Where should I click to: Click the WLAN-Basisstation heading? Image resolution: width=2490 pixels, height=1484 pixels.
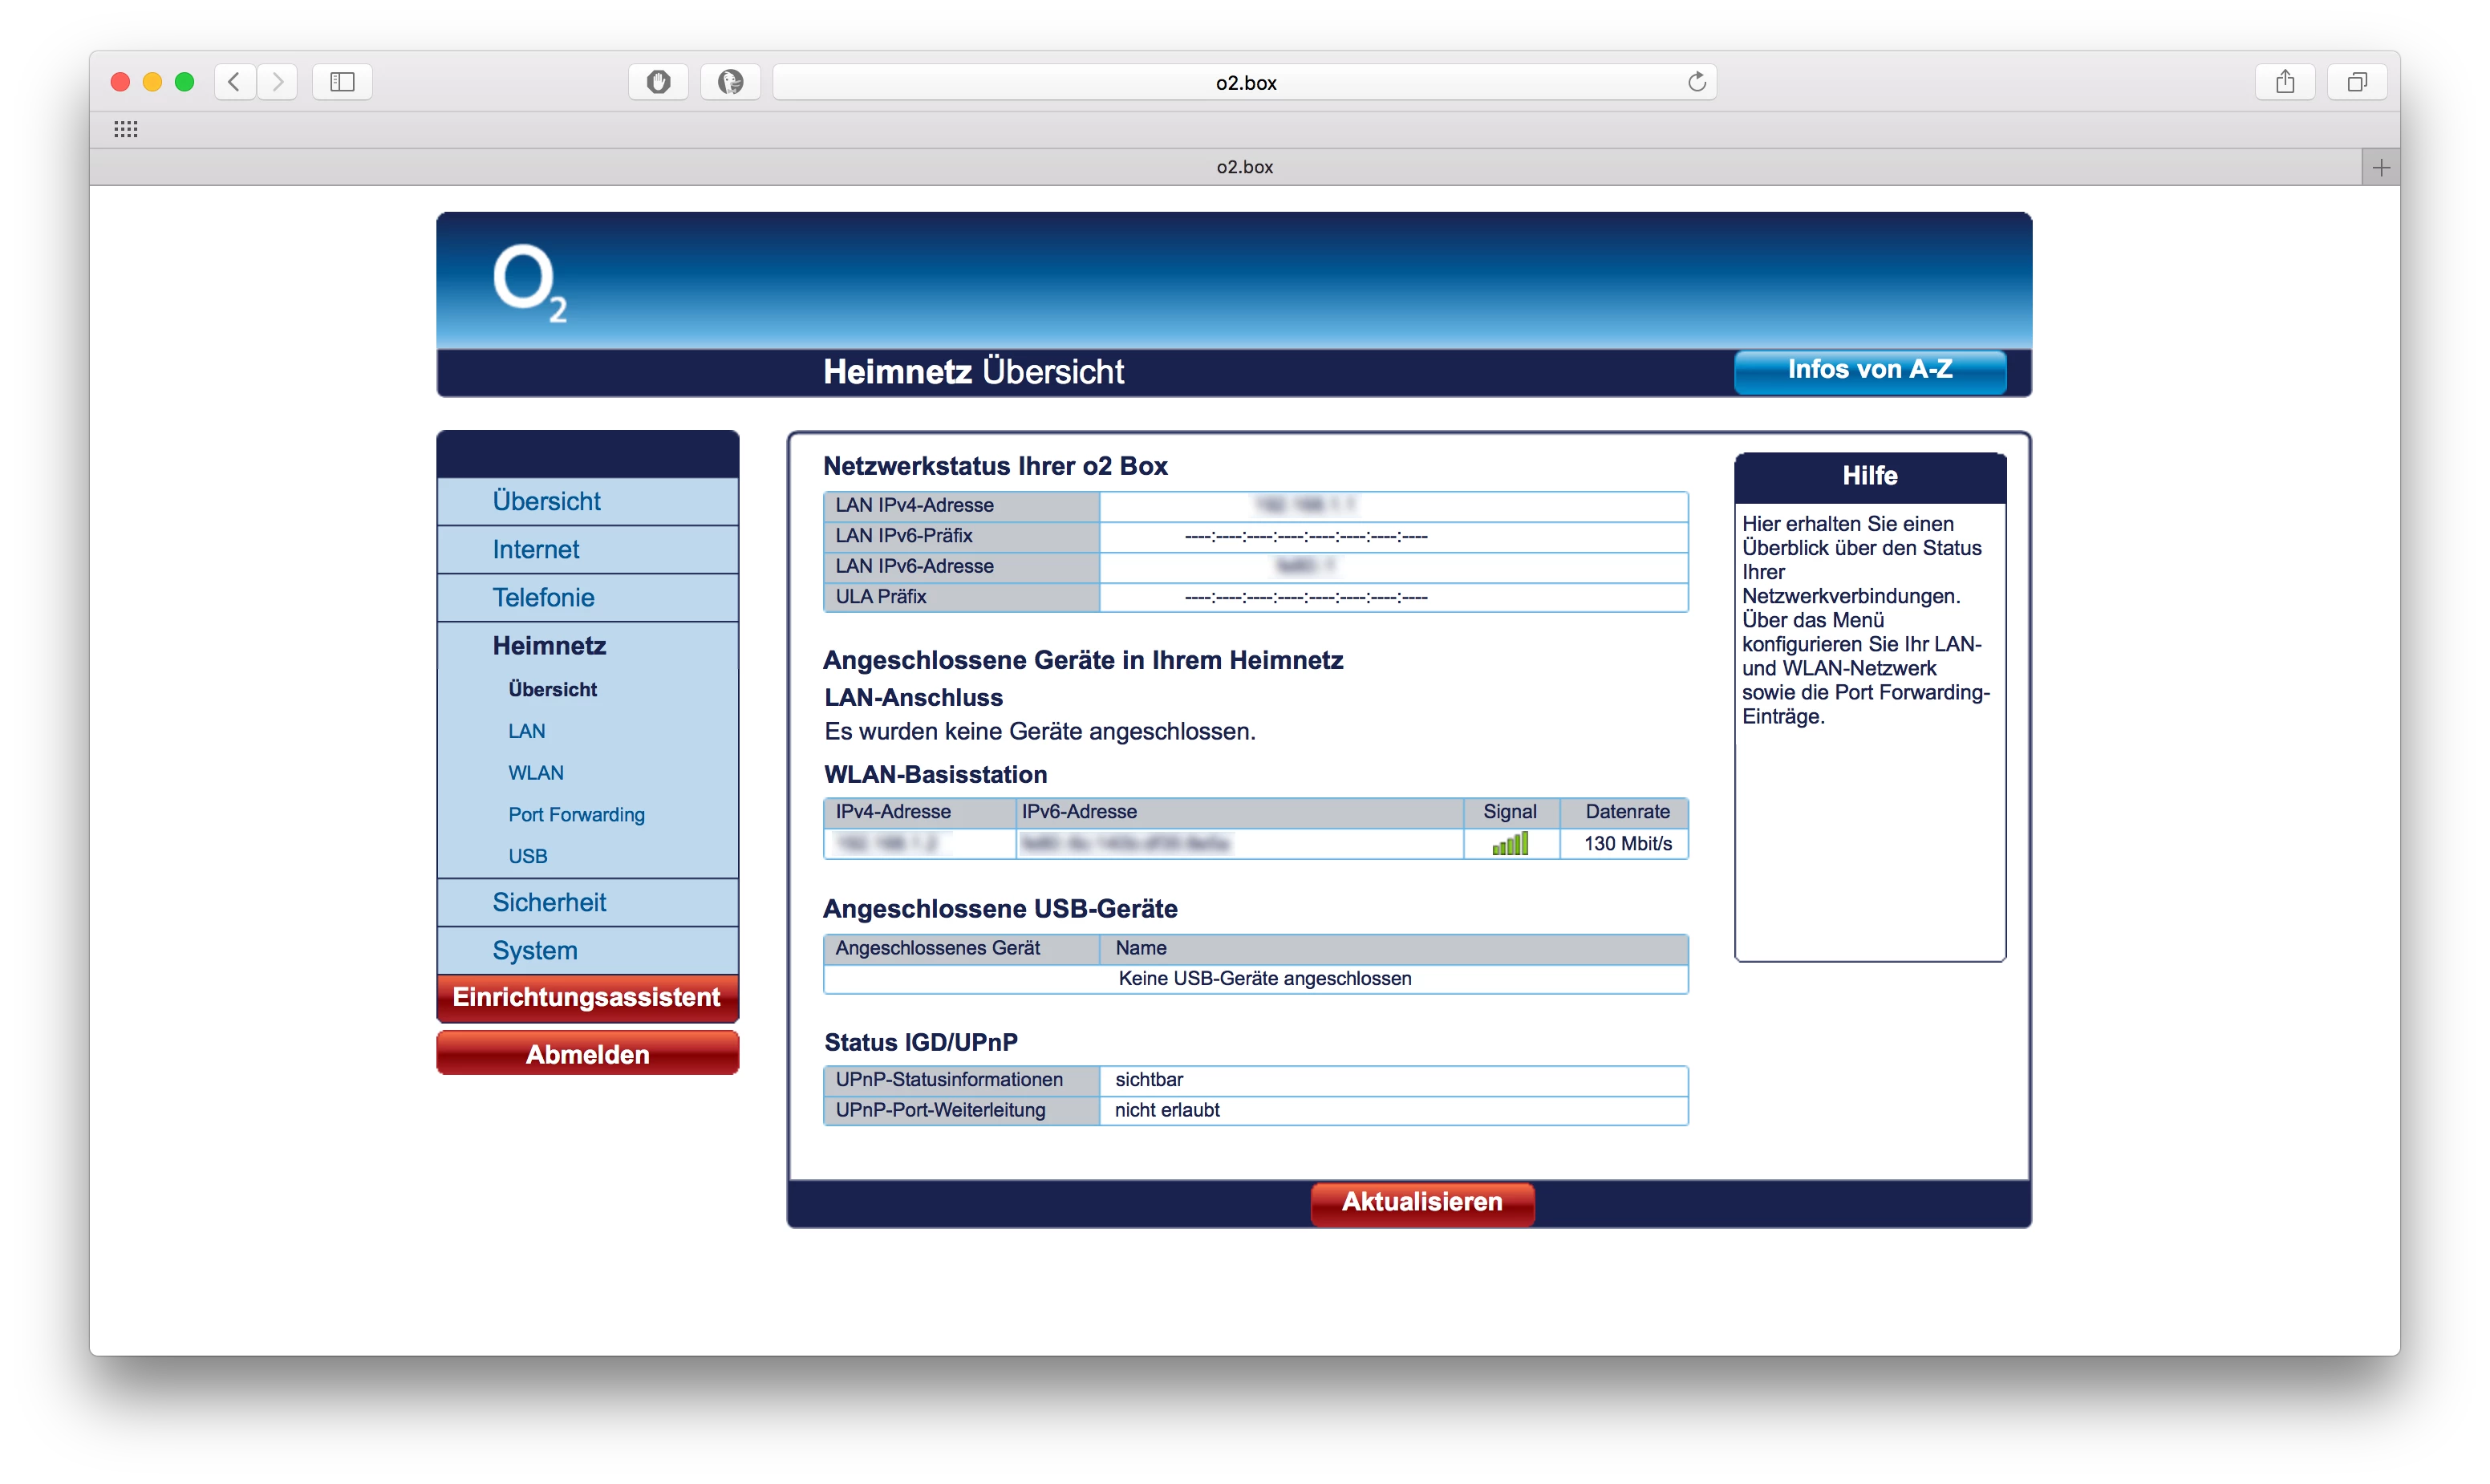pos(936,775)
